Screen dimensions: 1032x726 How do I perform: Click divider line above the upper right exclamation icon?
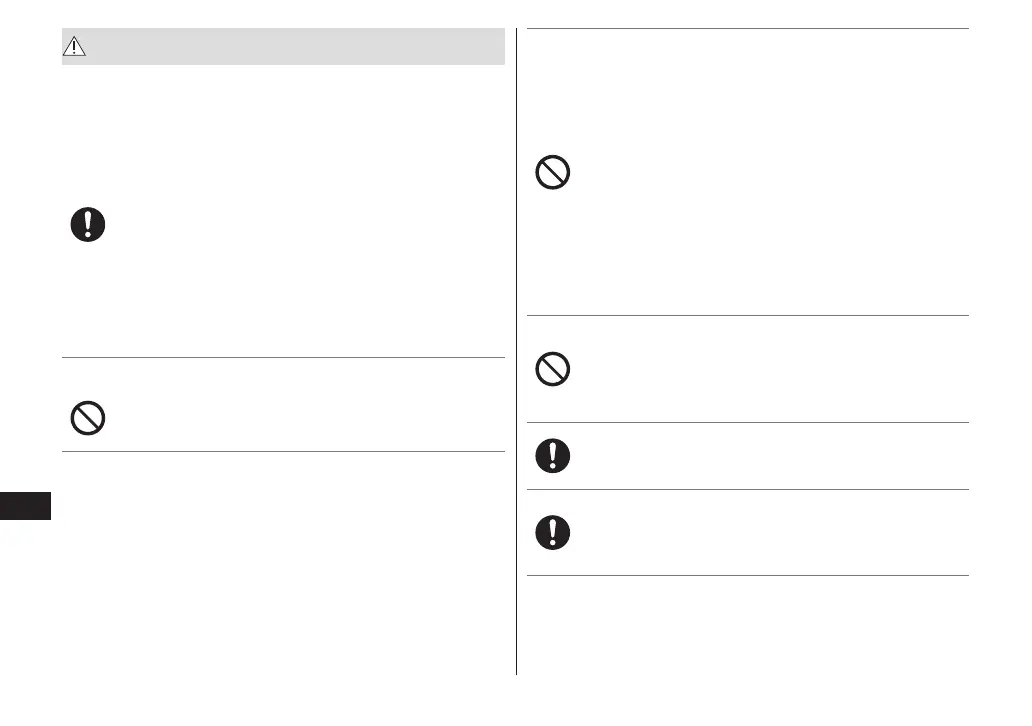748,422
